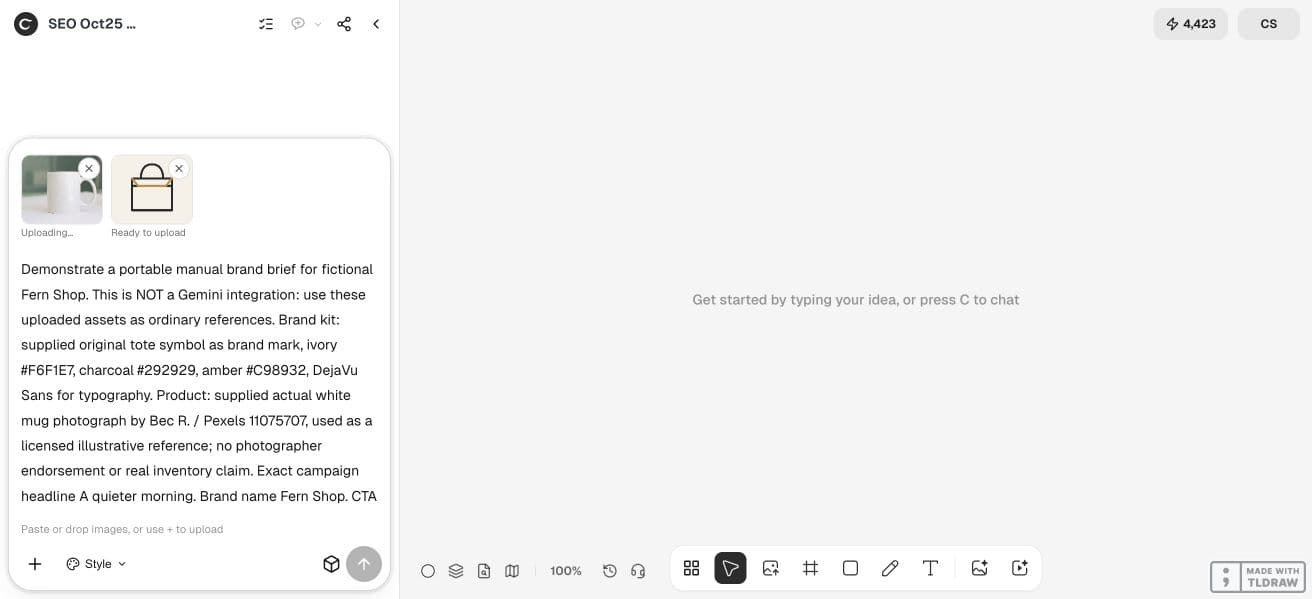Click the 'Uploading...' status label
Viewport: 1312px width, 599px height.
pyautogui.click(x=47, y=233)
